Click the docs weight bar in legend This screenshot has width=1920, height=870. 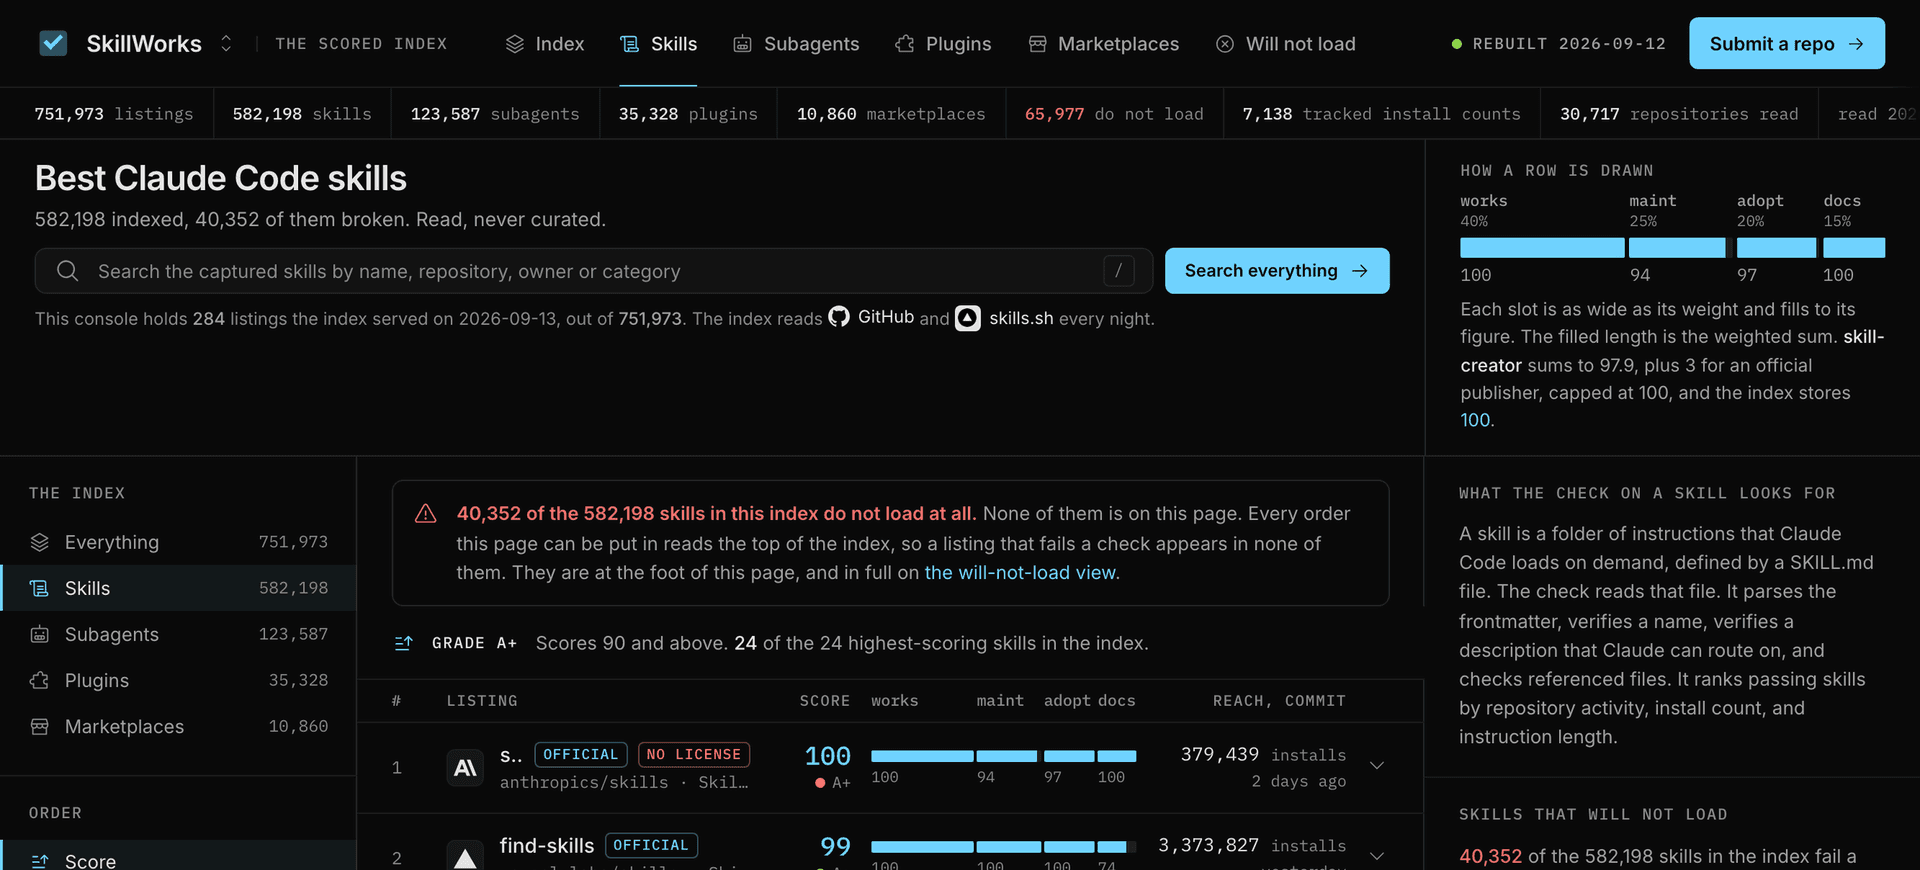pyautogui.click(x=1854, y=248)
